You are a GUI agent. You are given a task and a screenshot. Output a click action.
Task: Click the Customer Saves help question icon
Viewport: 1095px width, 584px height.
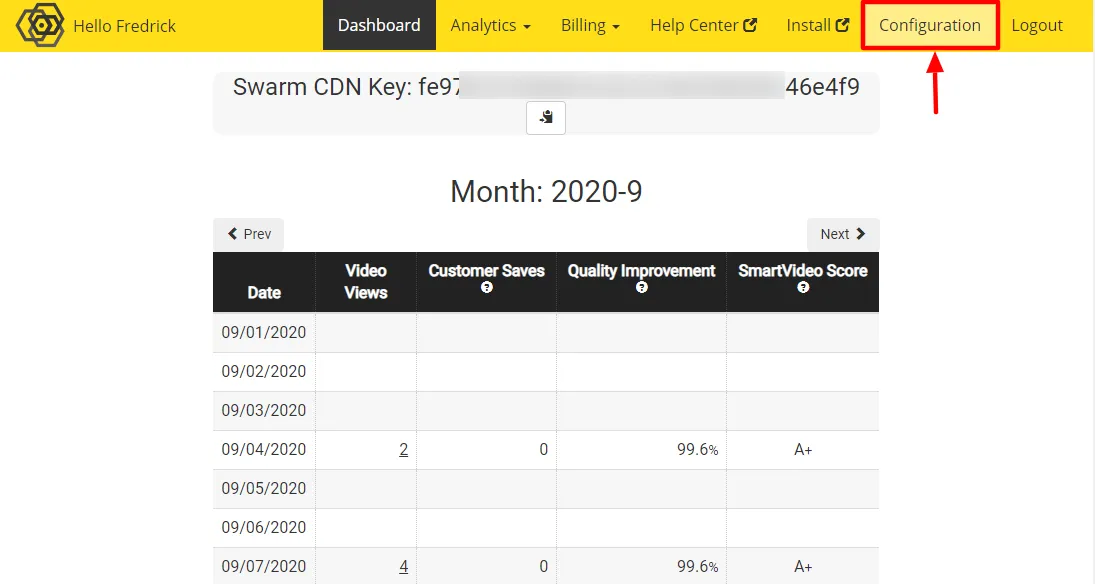[x=487, y=288]
